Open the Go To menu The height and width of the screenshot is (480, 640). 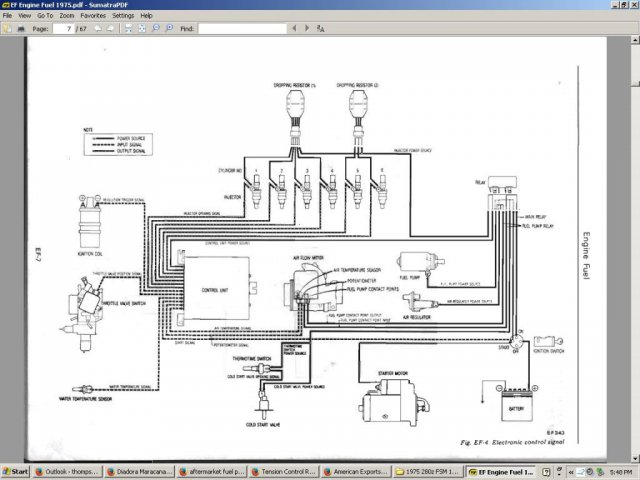coord(45,16)
